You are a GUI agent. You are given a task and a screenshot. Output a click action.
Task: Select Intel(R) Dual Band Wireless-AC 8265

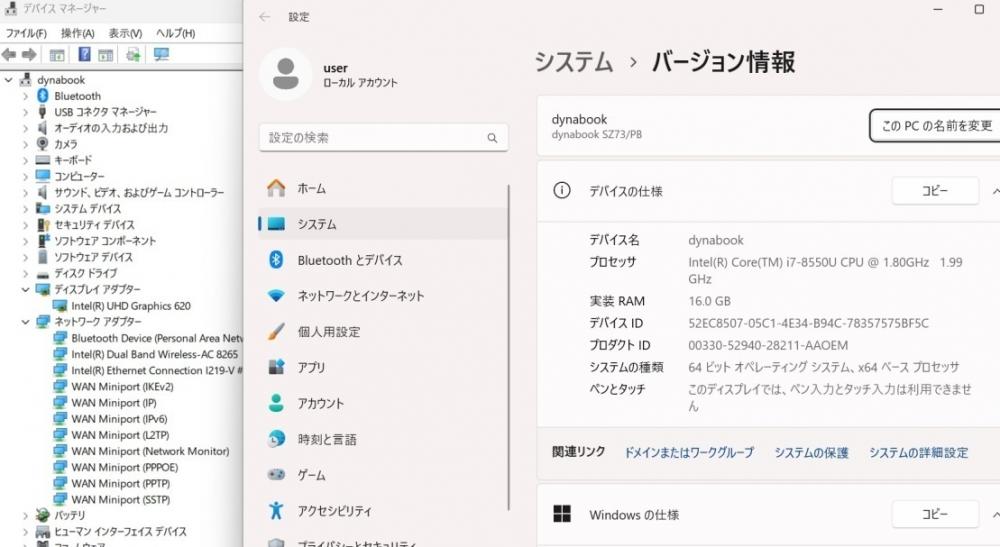[154, 354]
